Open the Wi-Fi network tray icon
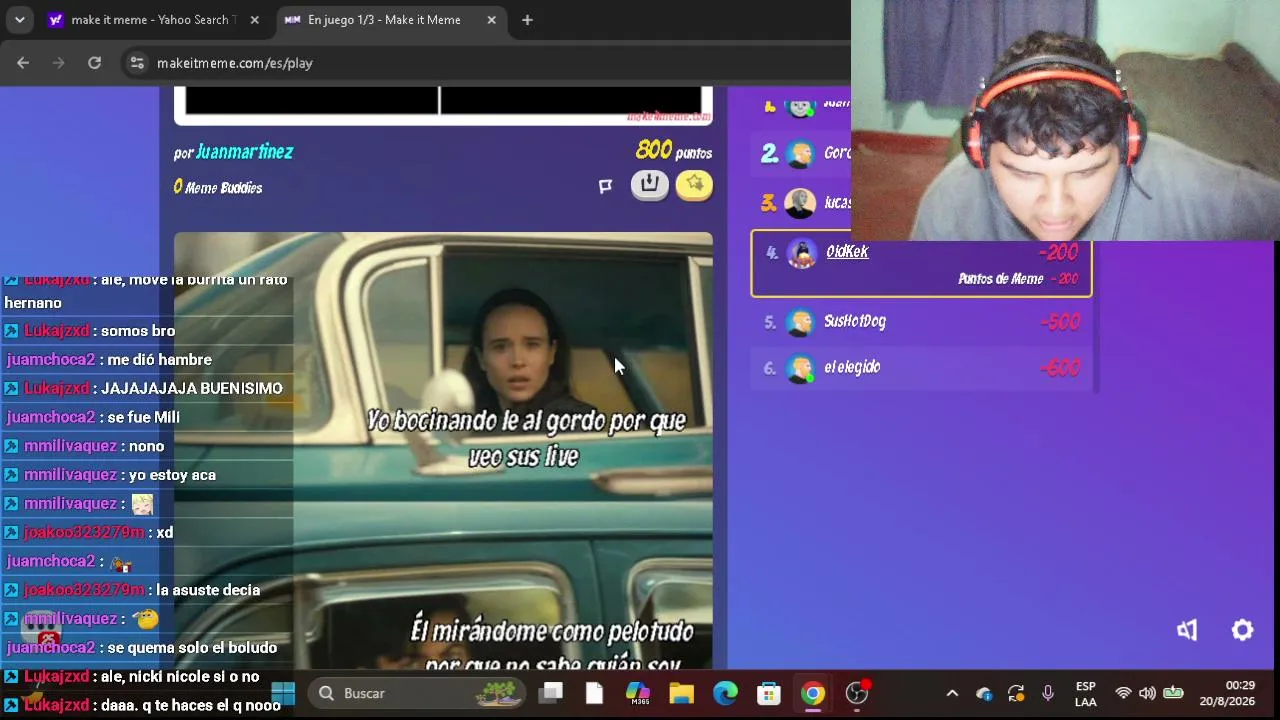The height and width of the screenshot is (720, 1280). click(x=1123, y=693)
